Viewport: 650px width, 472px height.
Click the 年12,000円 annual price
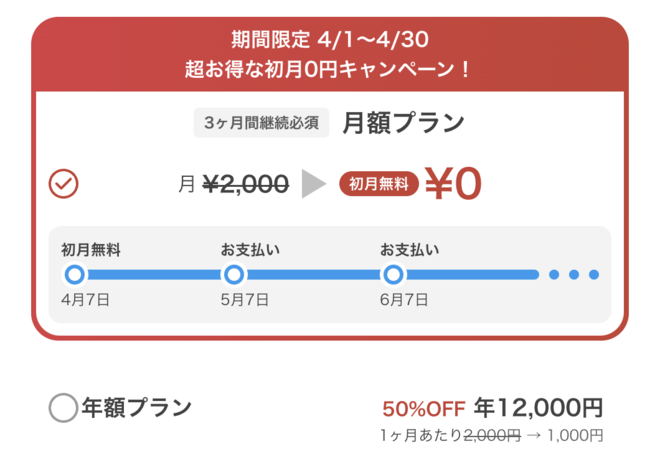click(x=538, y=408)
